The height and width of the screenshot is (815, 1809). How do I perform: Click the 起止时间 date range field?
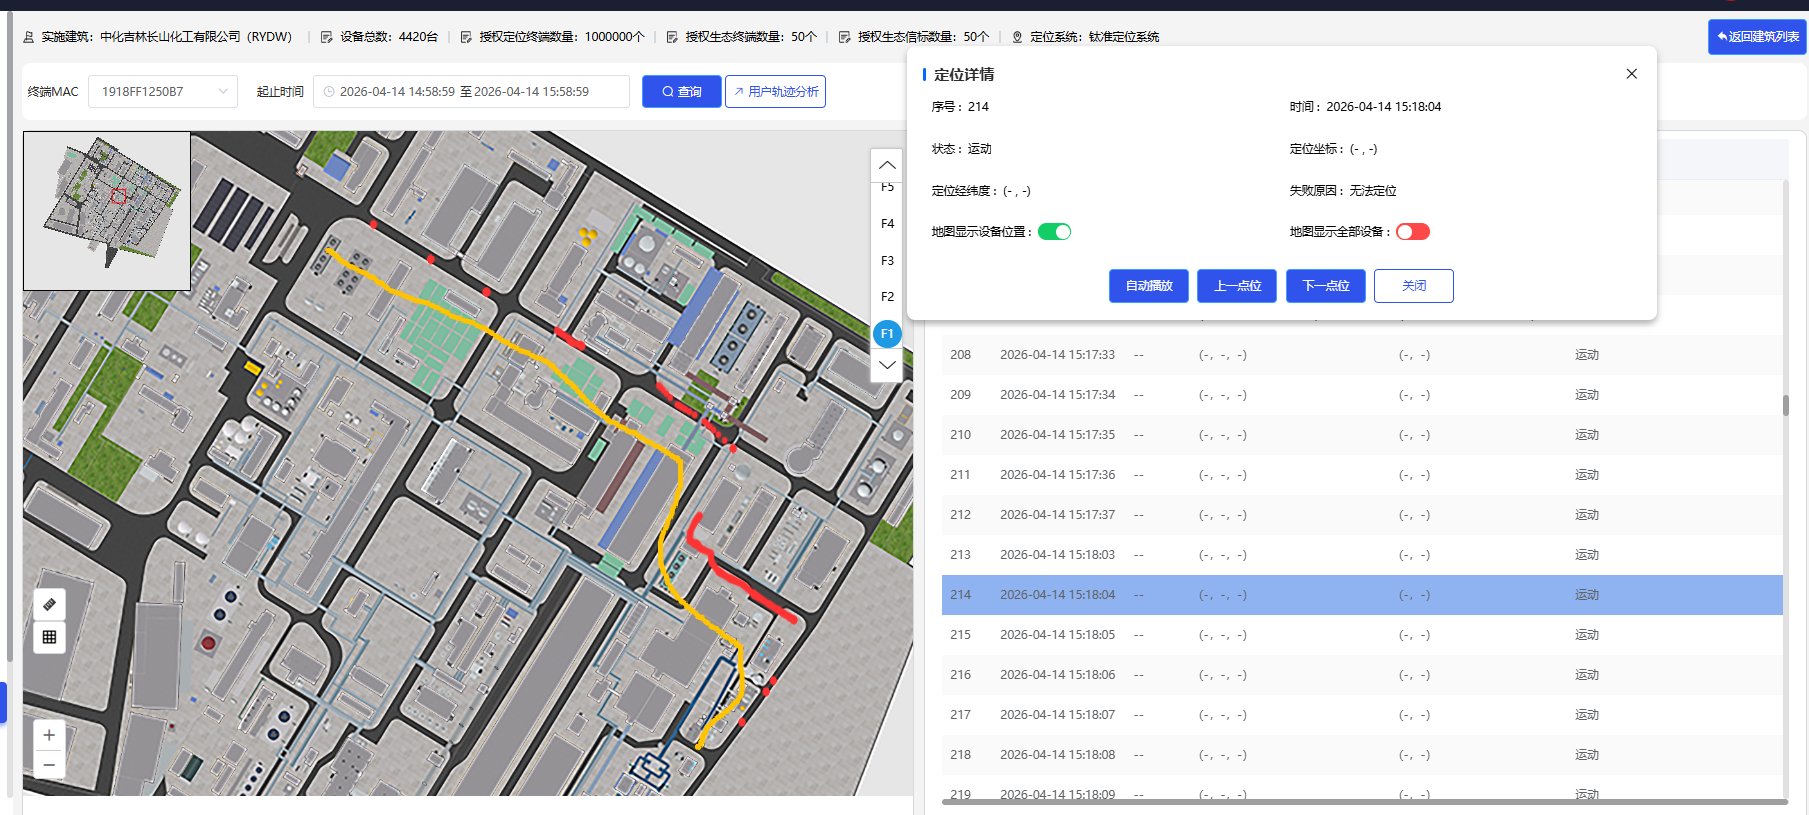point(471,92)
